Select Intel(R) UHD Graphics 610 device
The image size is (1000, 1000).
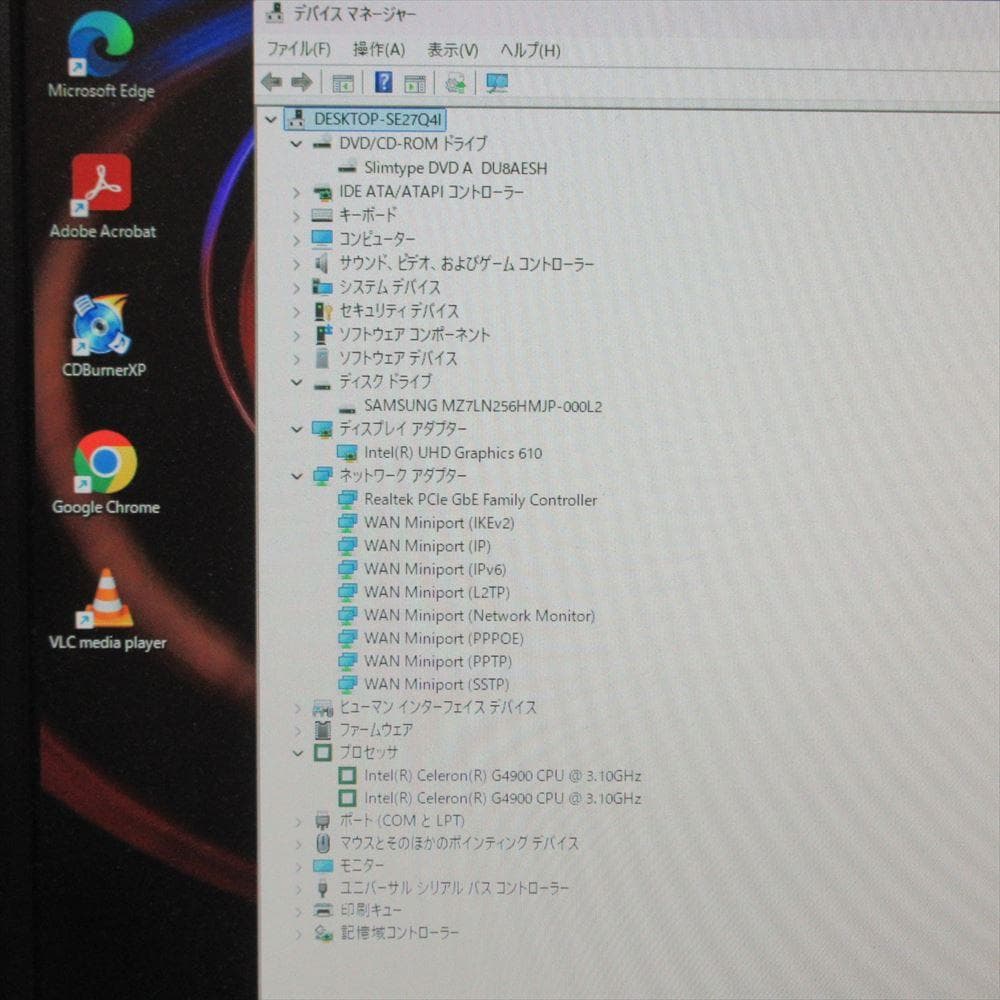453,453
